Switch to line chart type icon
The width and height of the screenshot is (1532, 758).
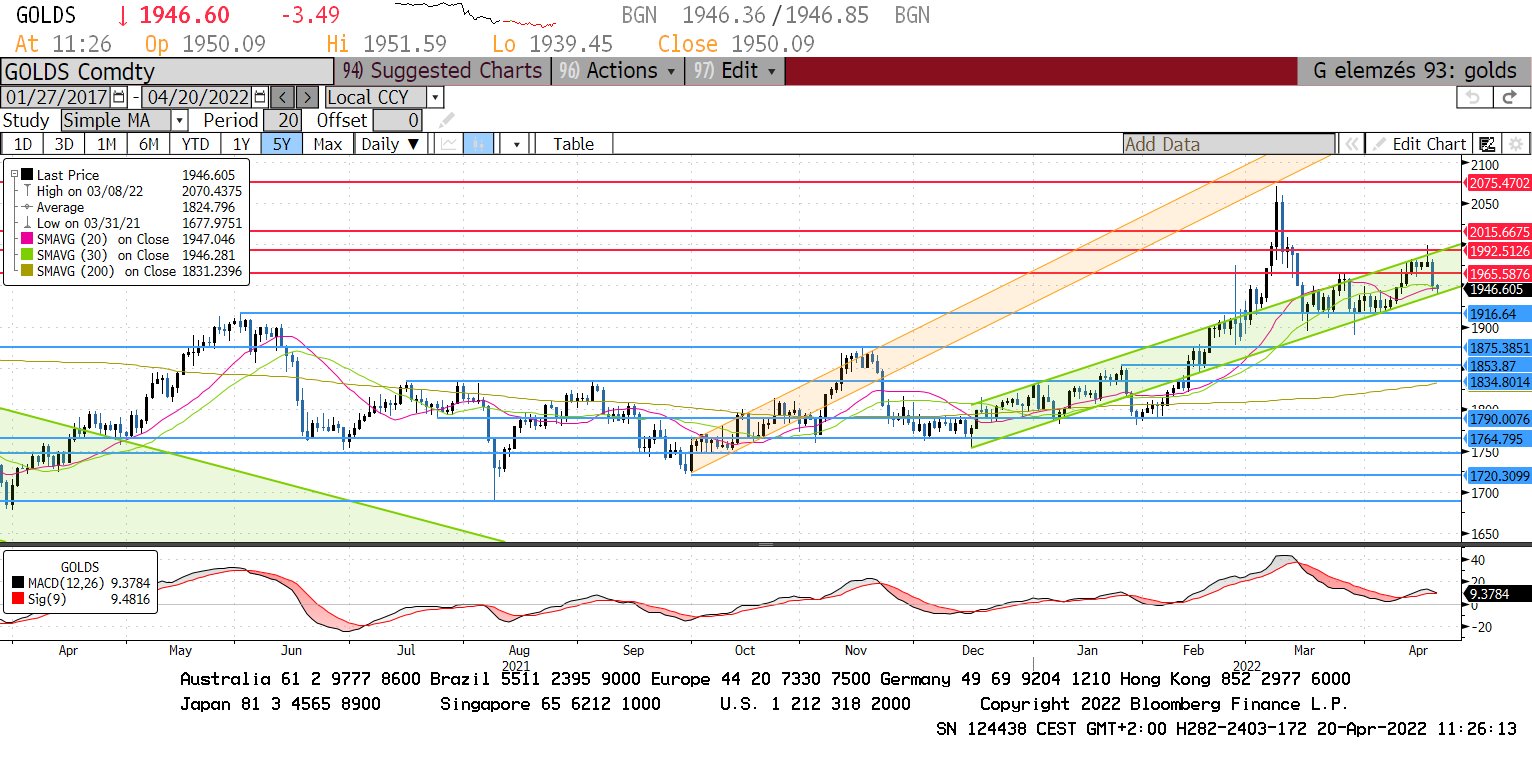click(x=449, y=144)
